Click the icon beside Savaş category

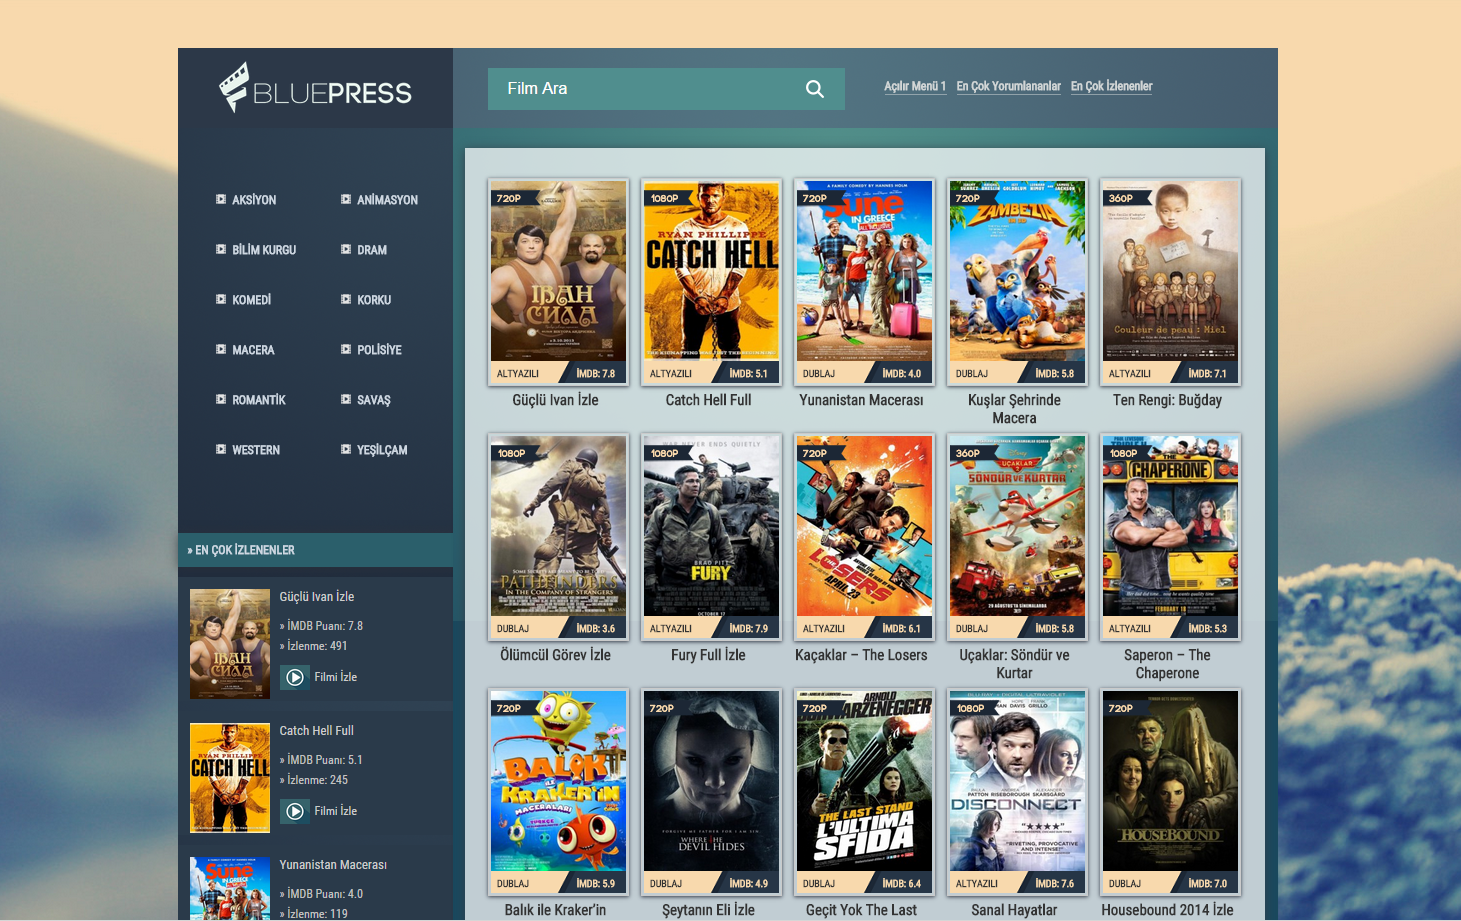point(346,399)
